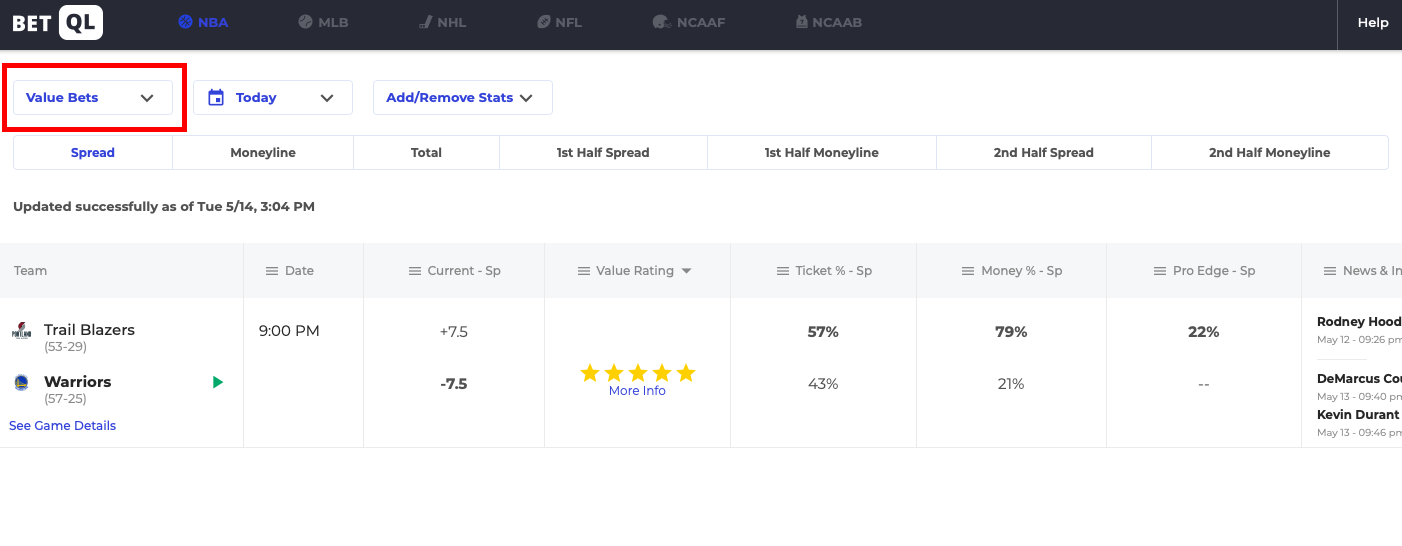
Task: Click the +7.5 spread value
Action: click(454, 332)
